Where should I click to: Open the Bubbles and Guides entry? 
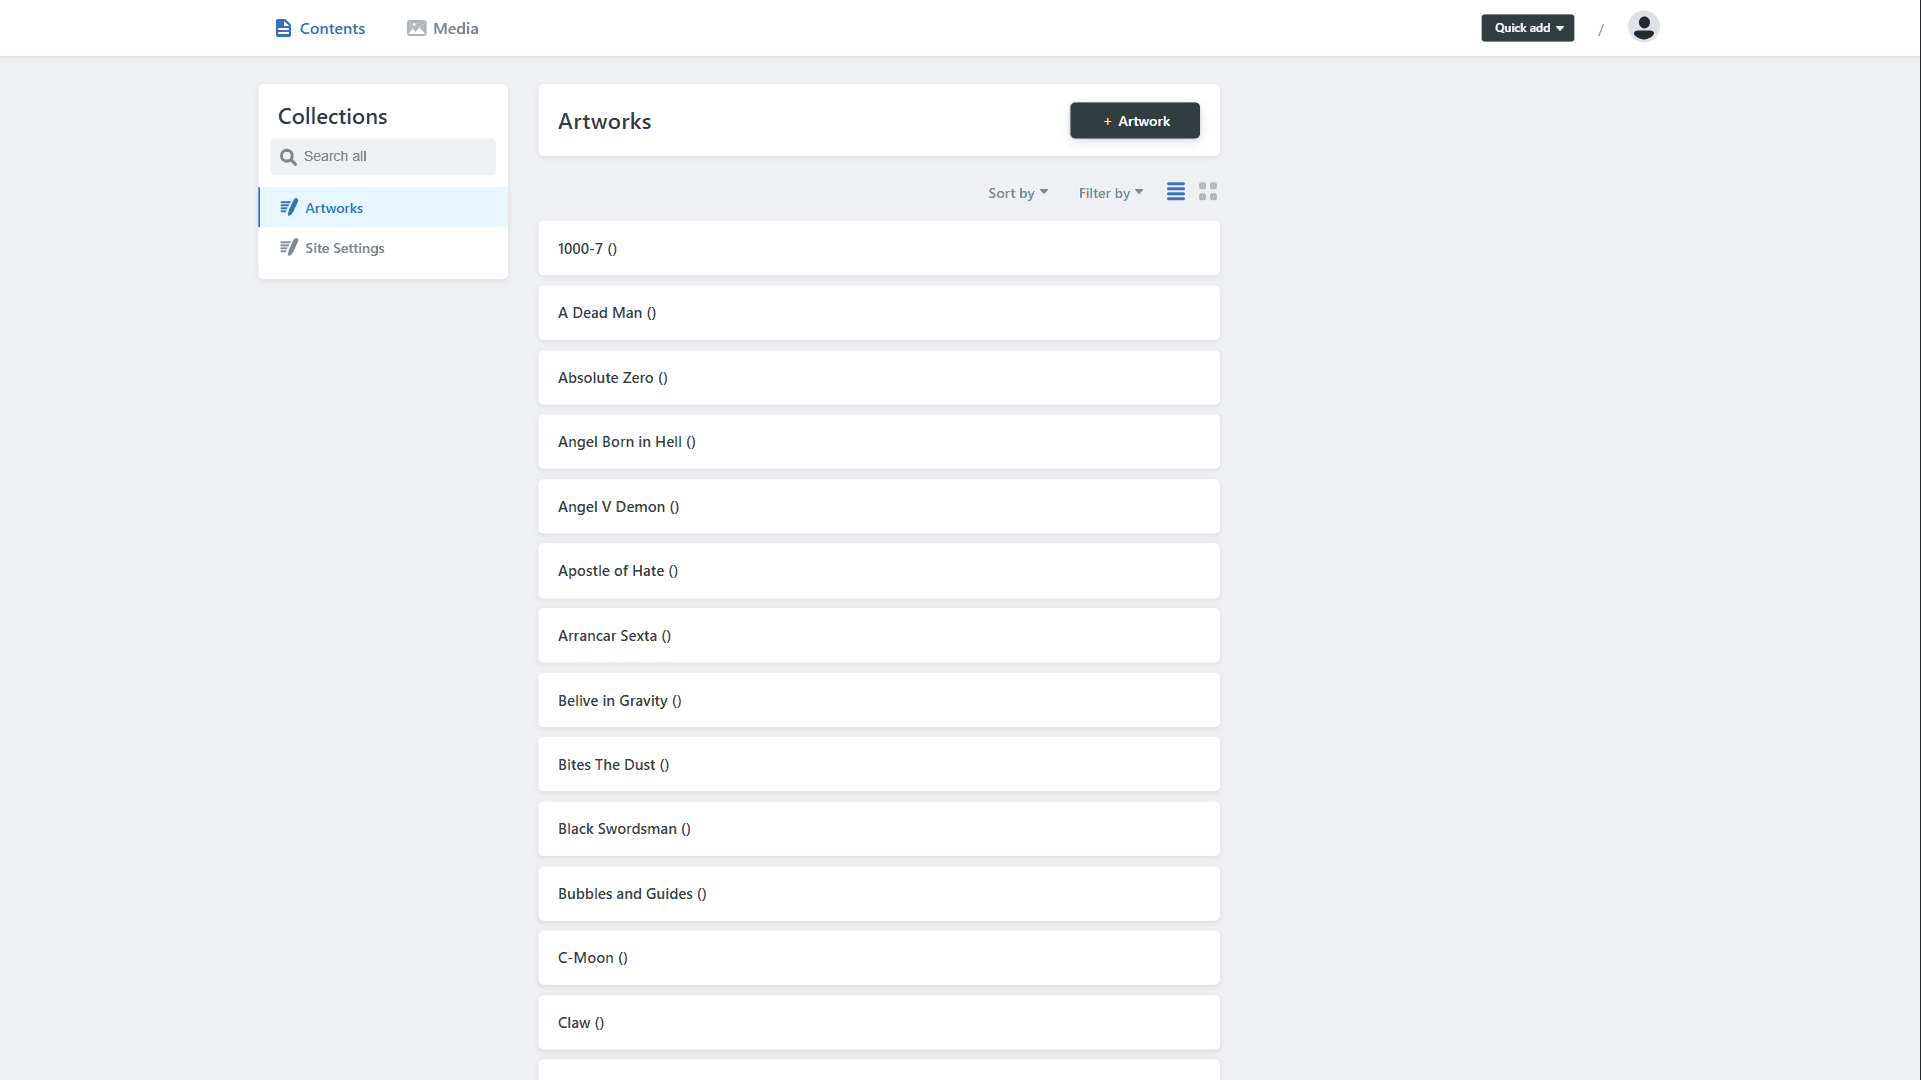click(879, 893)
